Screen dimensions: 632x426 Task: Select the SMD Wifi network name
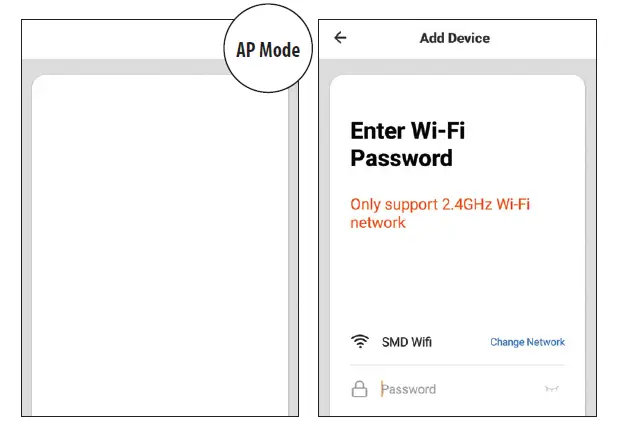pyautogui.click(x=407, y=342)
